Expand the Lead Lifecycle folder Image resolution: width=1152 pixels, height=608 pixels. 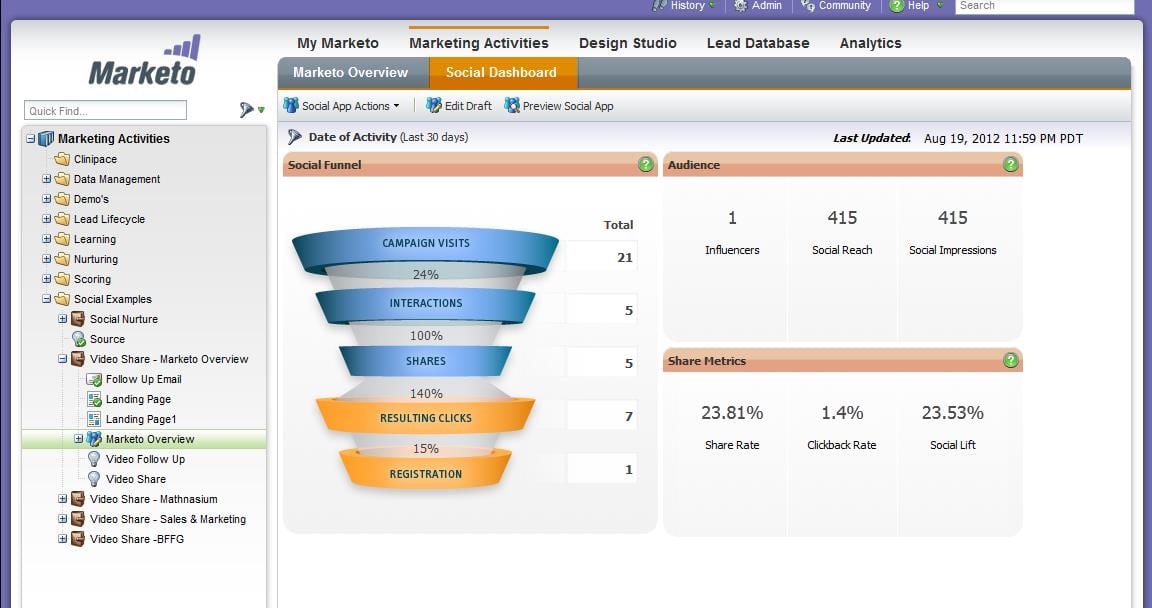tap(46, 219)
